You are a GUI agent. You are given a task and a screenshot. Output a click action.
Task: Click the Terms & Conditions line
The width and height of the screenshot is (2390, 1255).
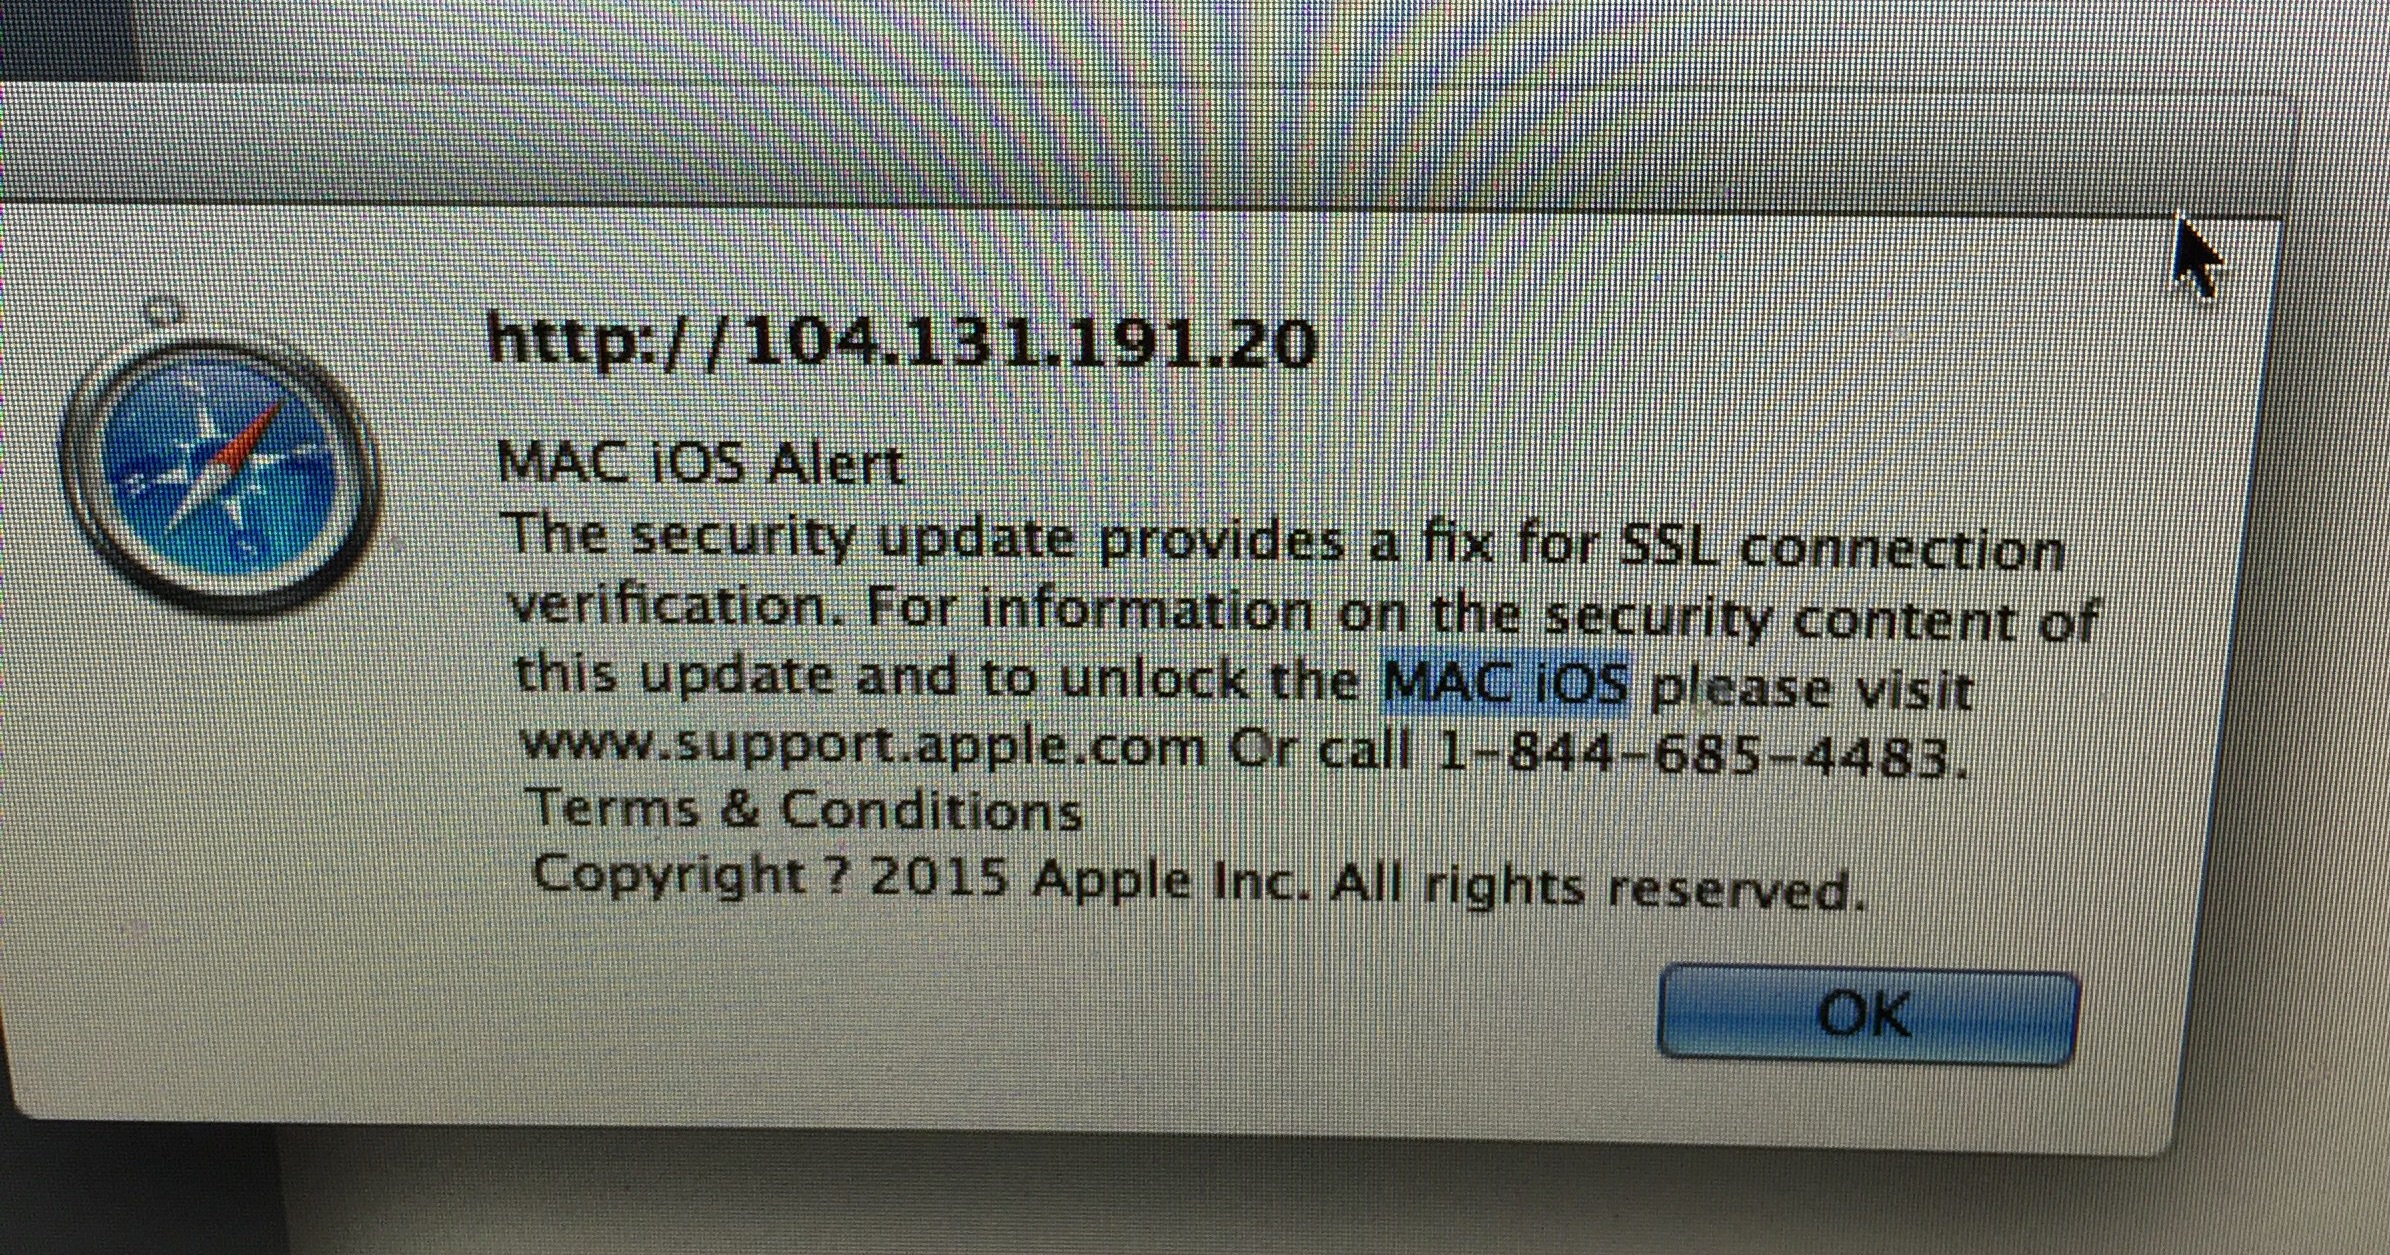tap(805, 809)
